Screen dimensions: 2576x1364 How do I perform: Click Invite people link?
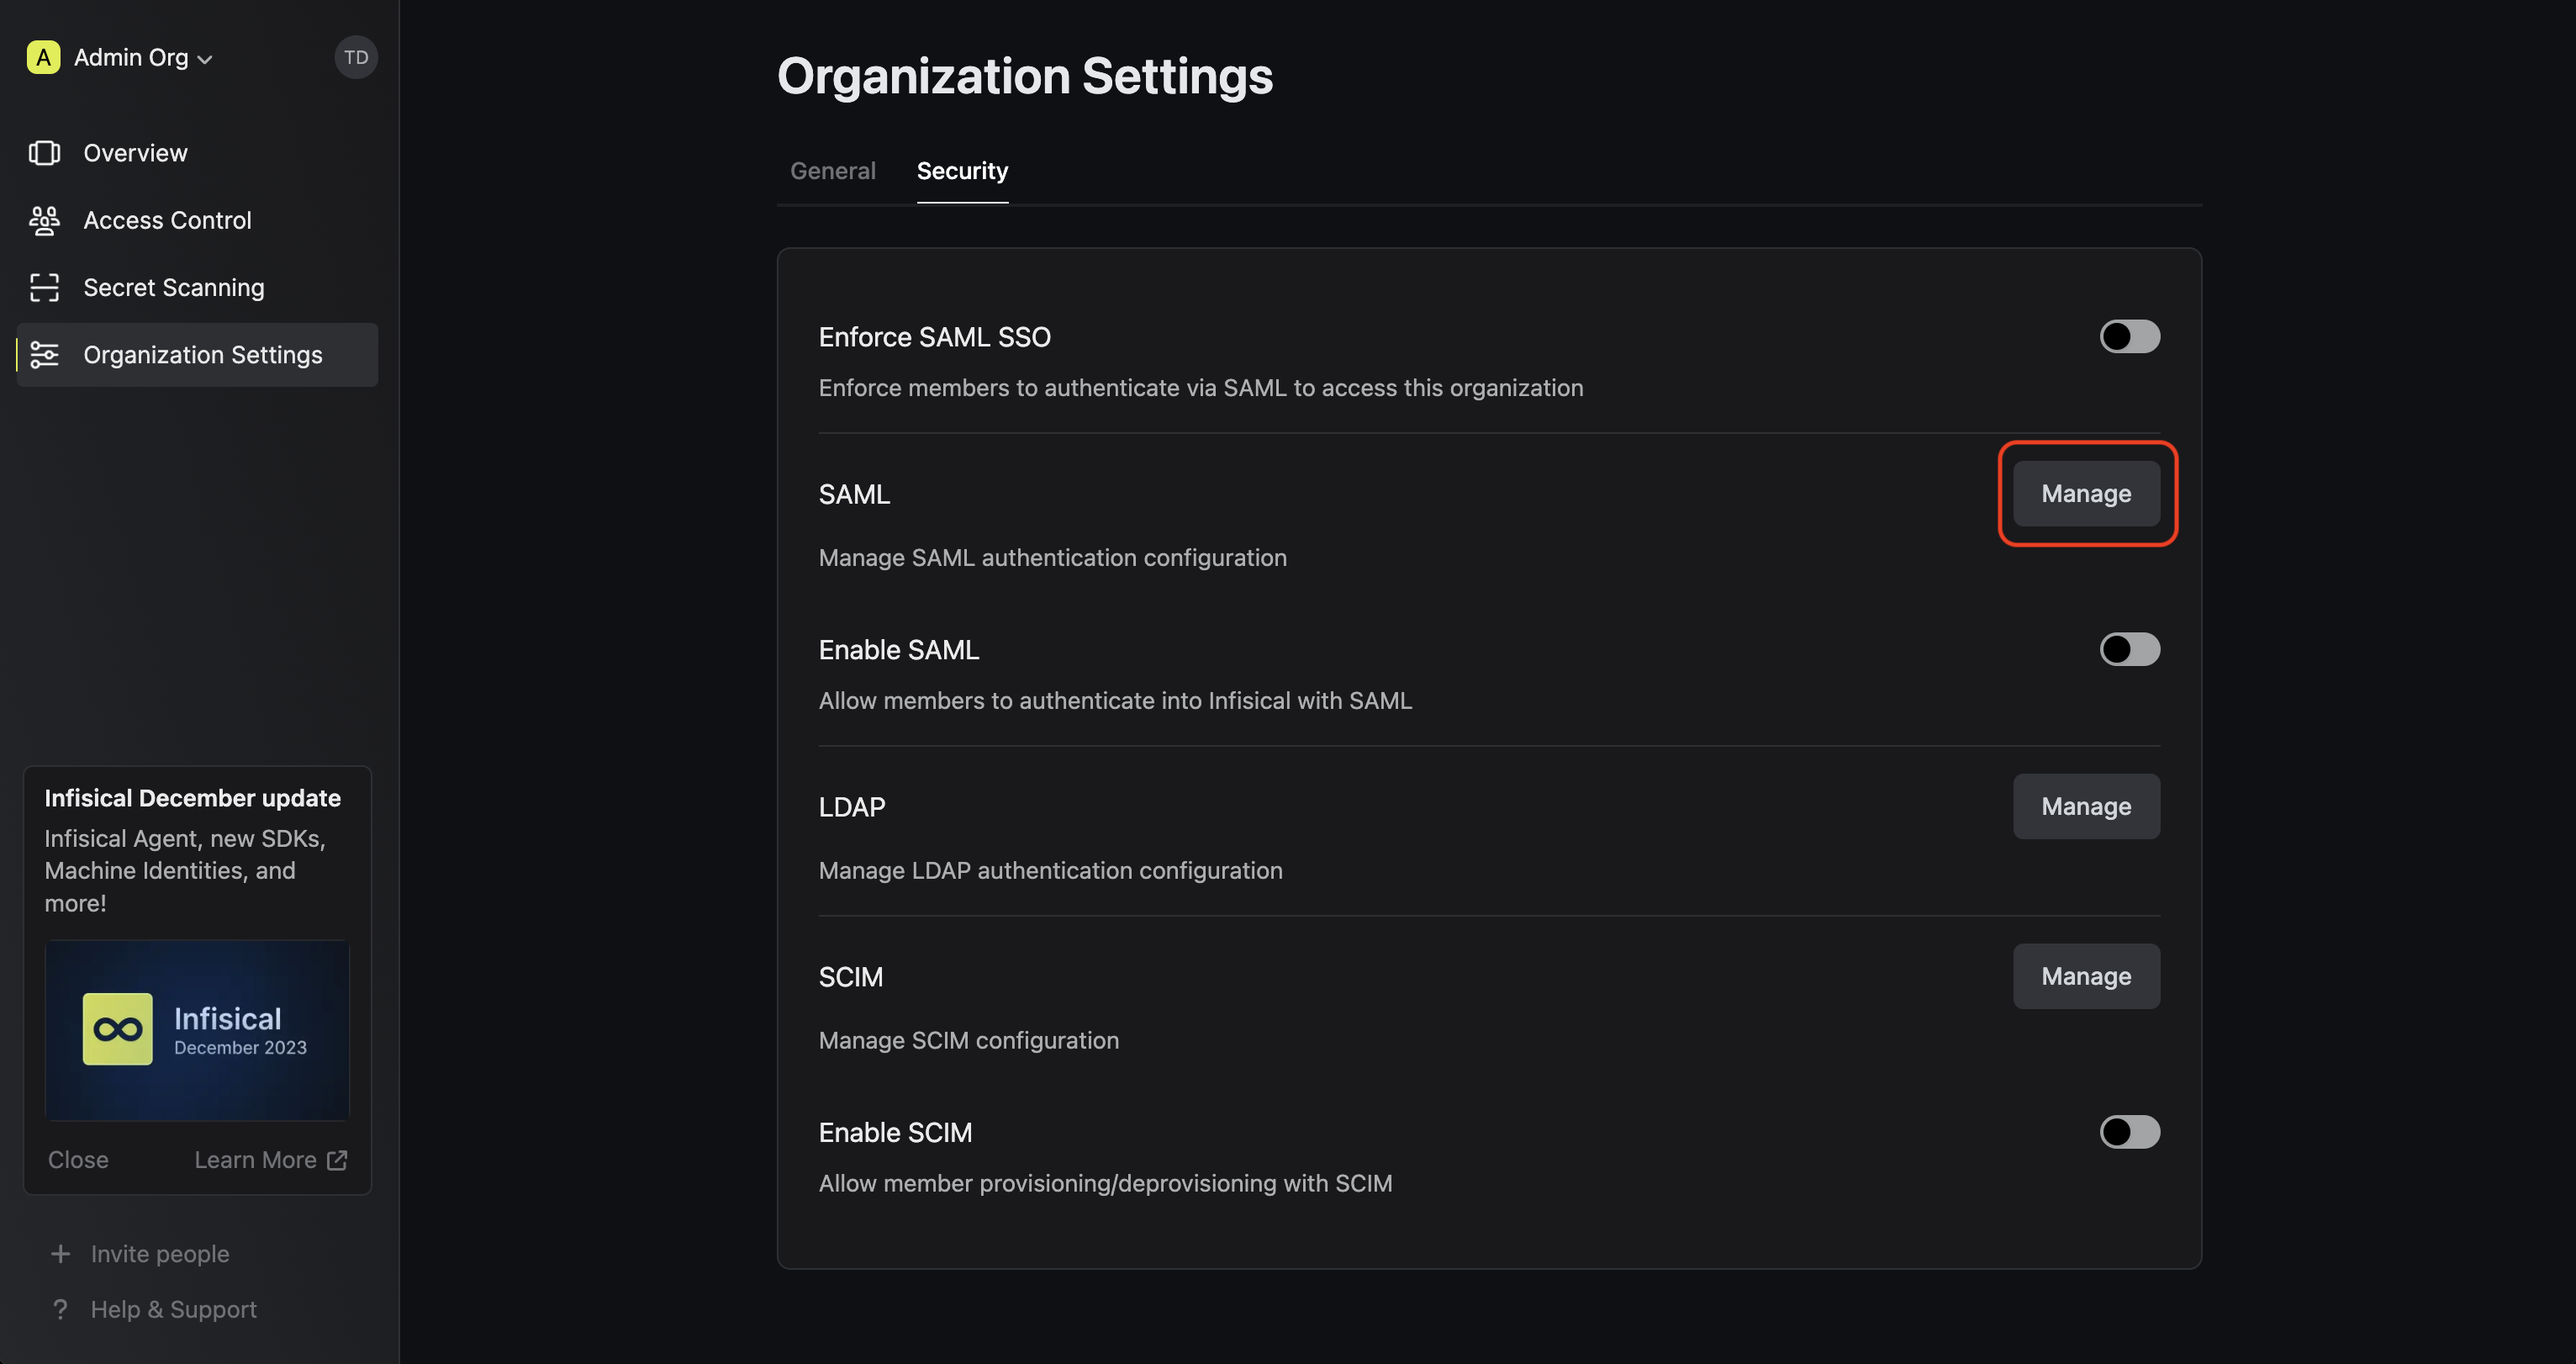pos(160,1253)
